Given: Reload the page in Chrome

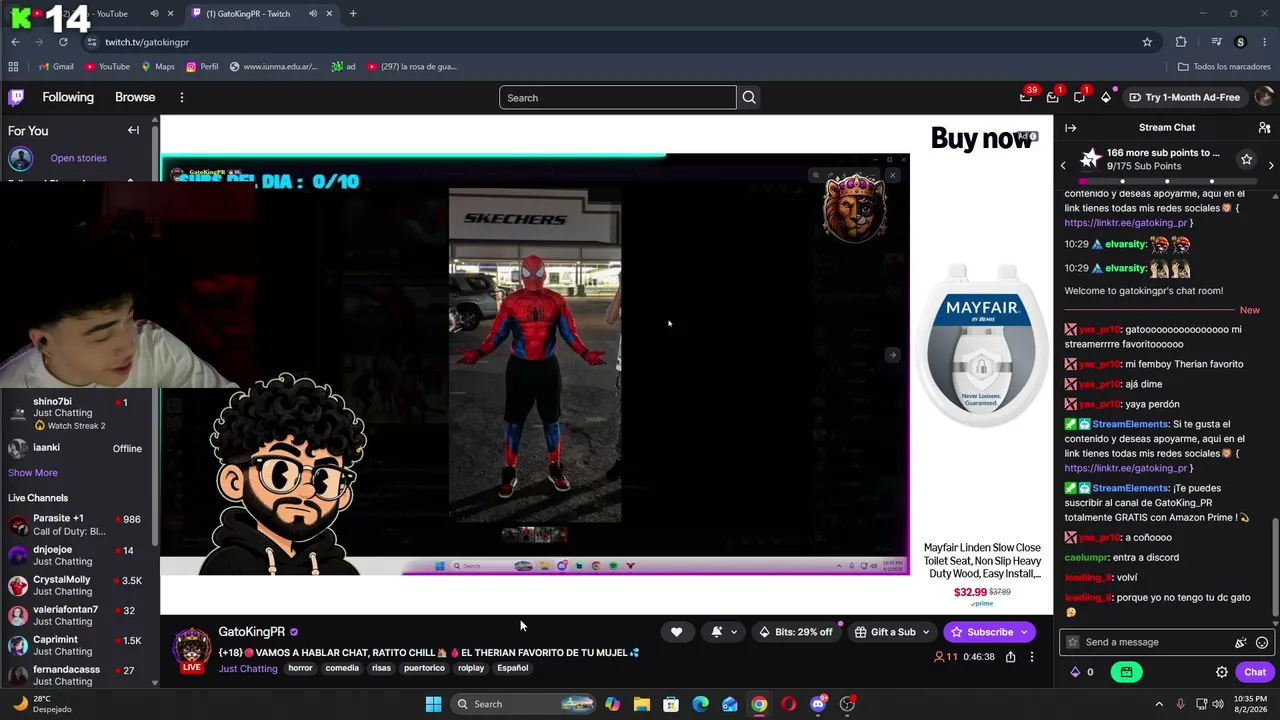Looking at the screenshot, I should pyautogui.click(x=63, y=42).
